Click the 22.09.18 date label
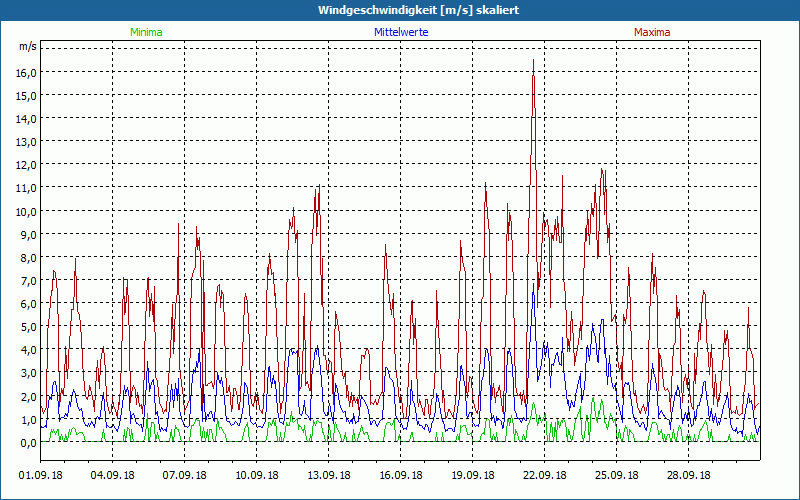The width and height of the screenshot is (800, 500). 544,475
